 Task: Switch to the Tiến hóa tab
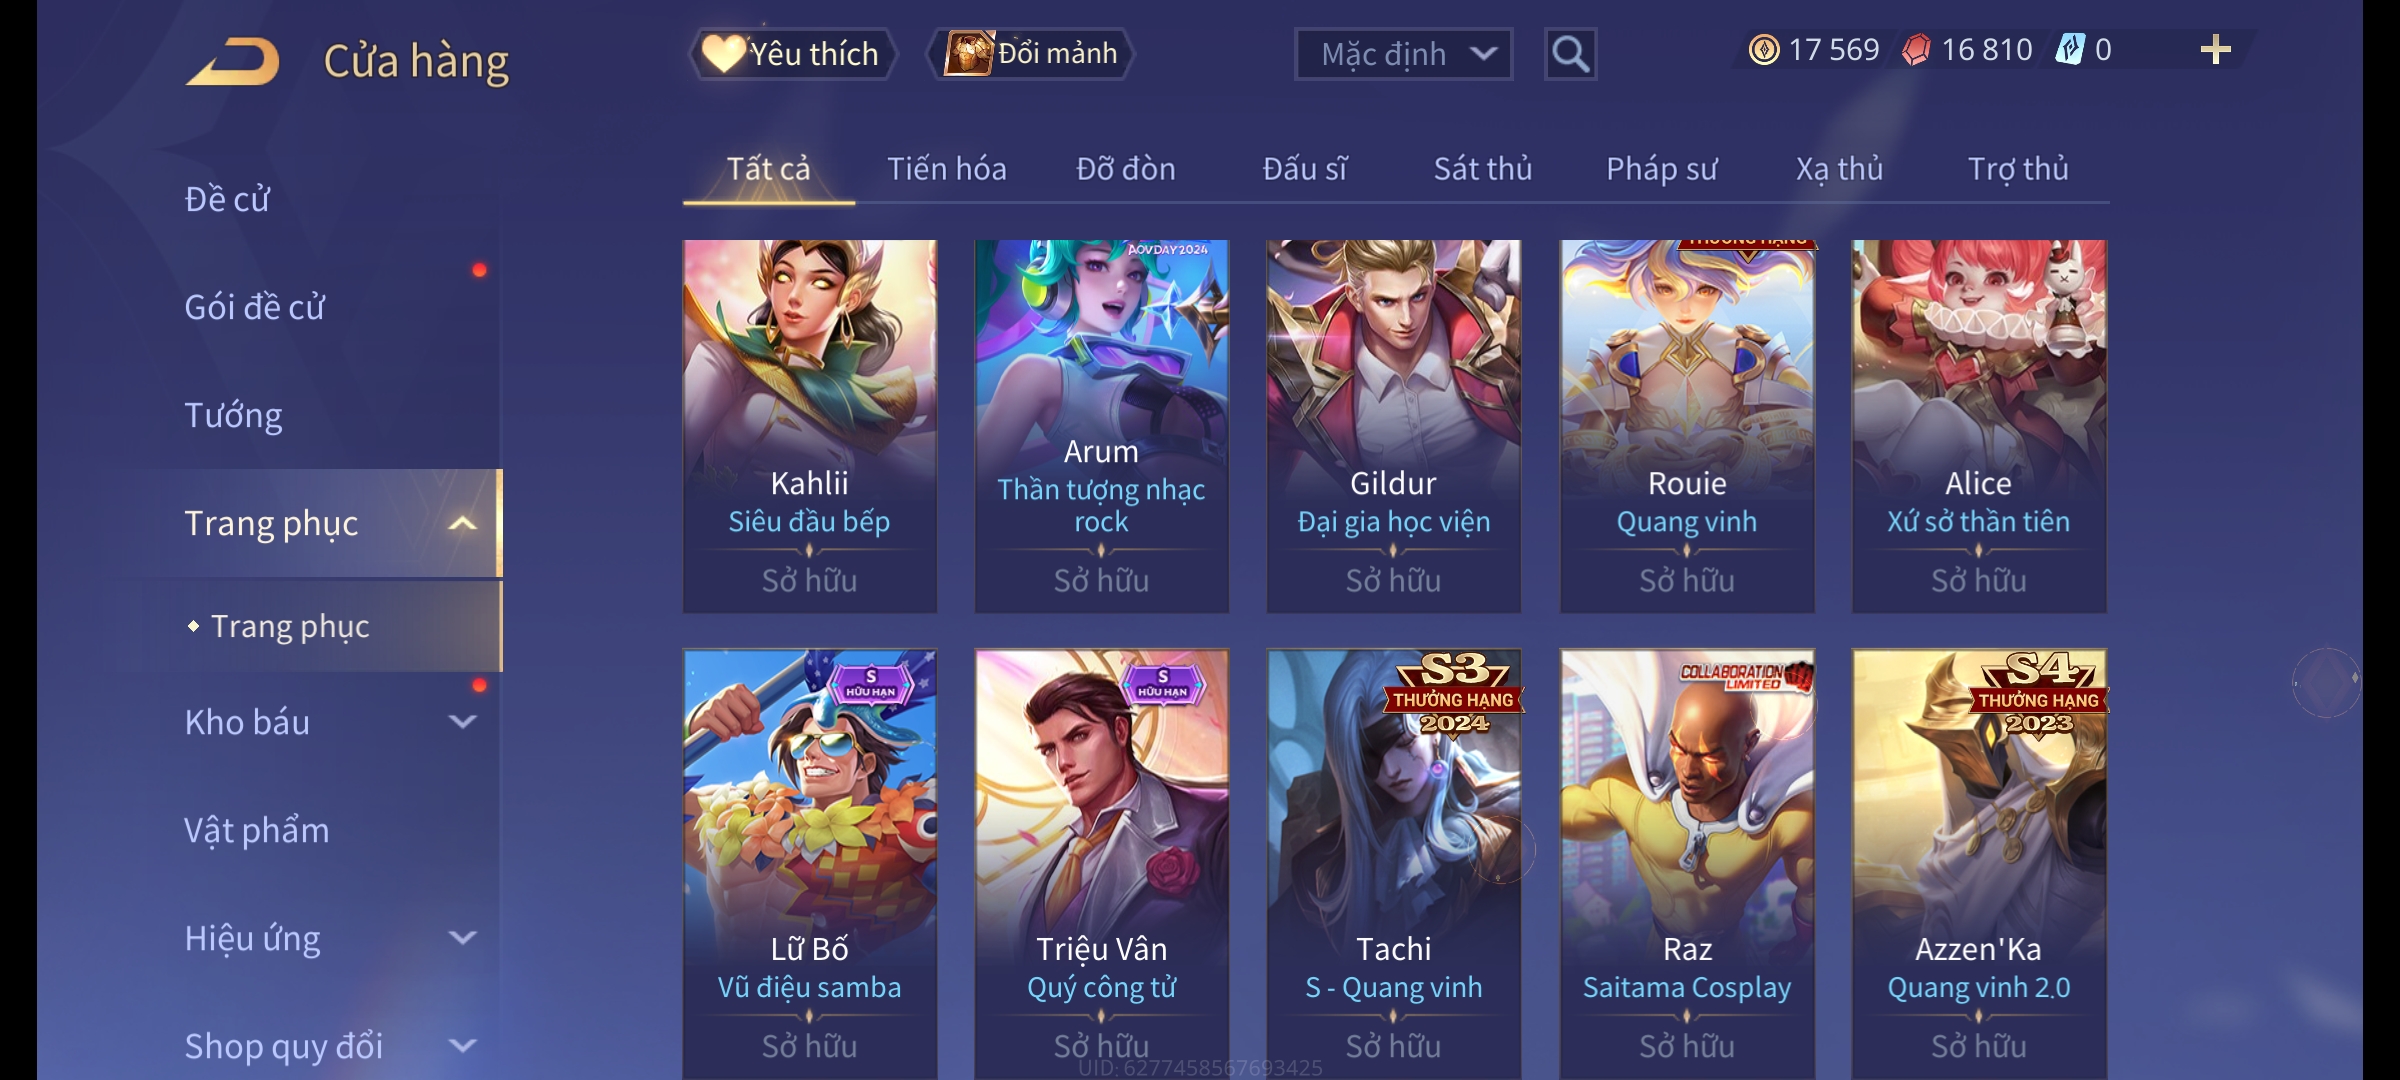pos(946,169)
